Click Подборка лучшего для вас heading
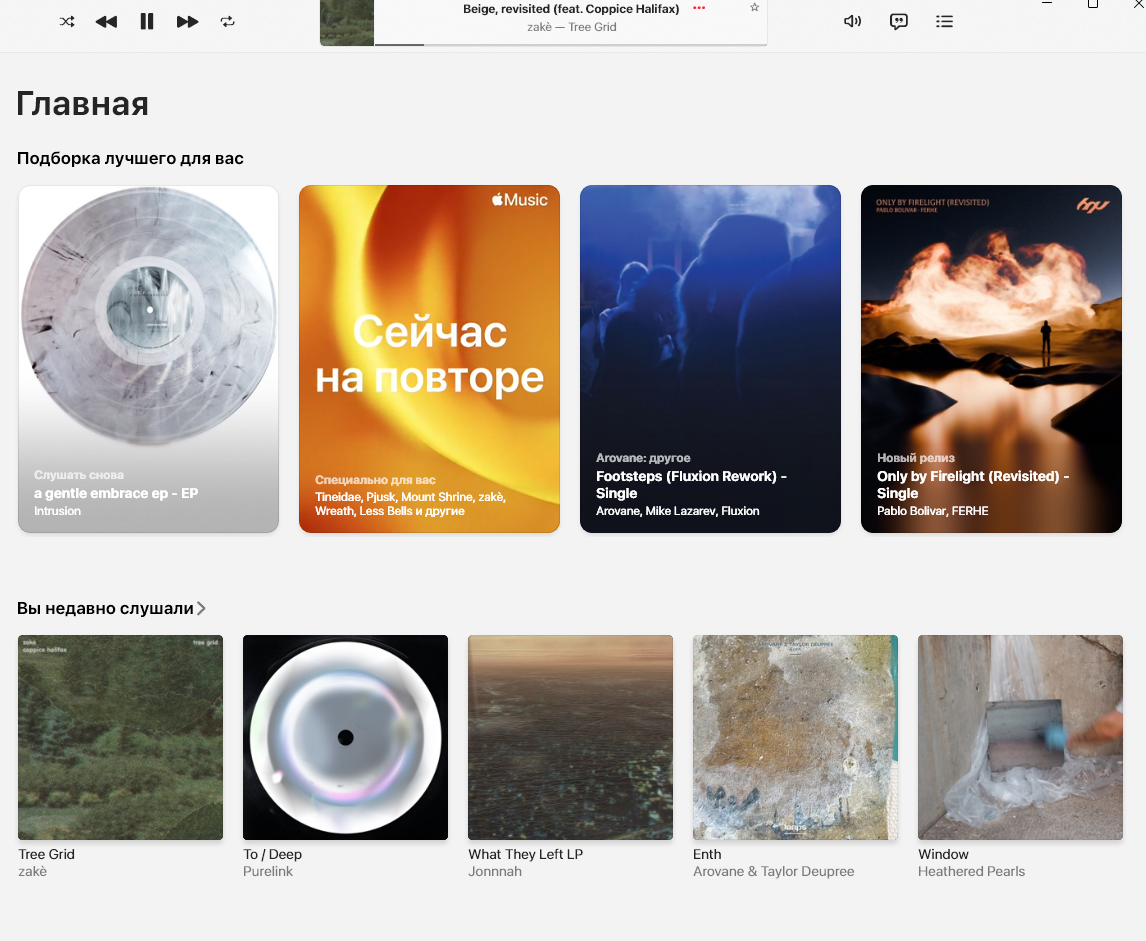 tap(130, 159)
